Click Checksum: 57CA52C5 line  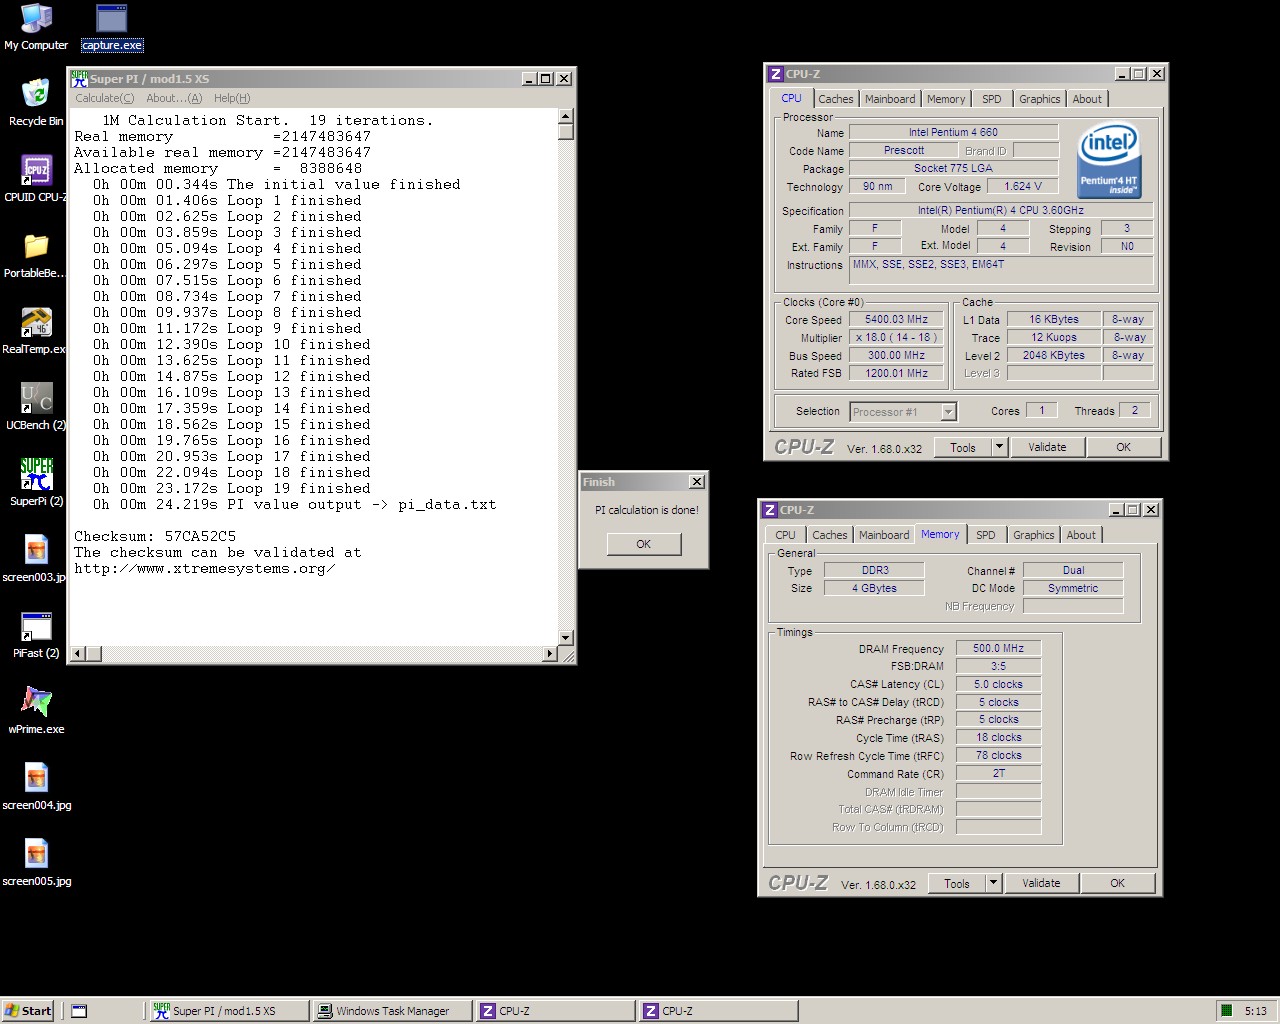[155, 536]
